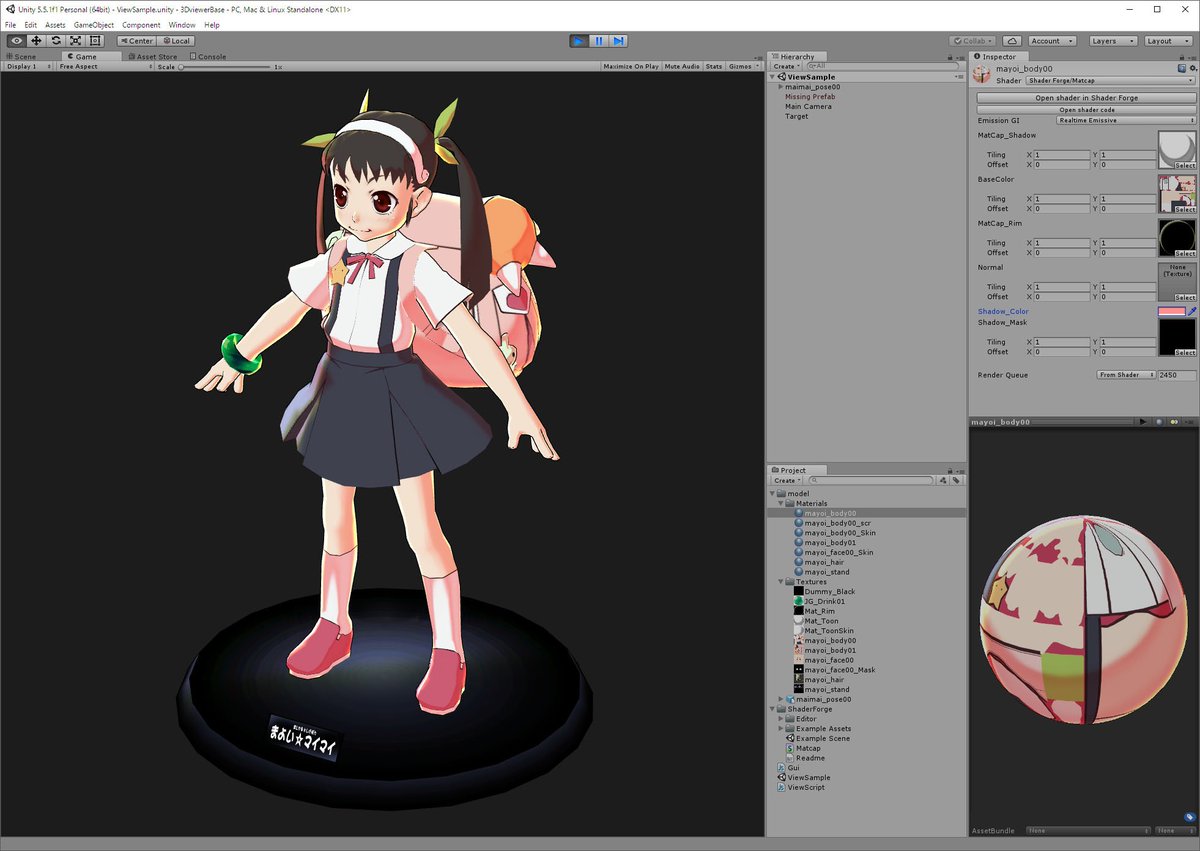Screen dimensions: 1200x851
Task: Toggle the preview lighting icon
Action: 1175,422
